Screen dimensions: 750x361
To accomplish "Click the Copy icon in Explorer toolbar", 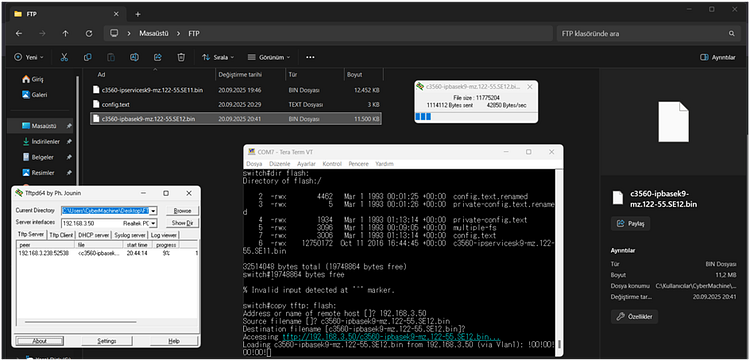I will (88, 57).
